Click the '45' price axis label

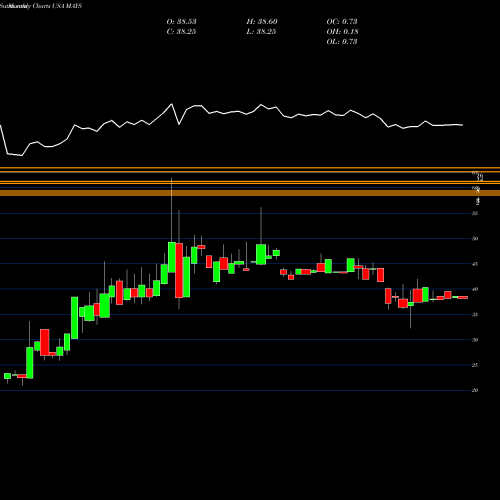coord(475,264)
